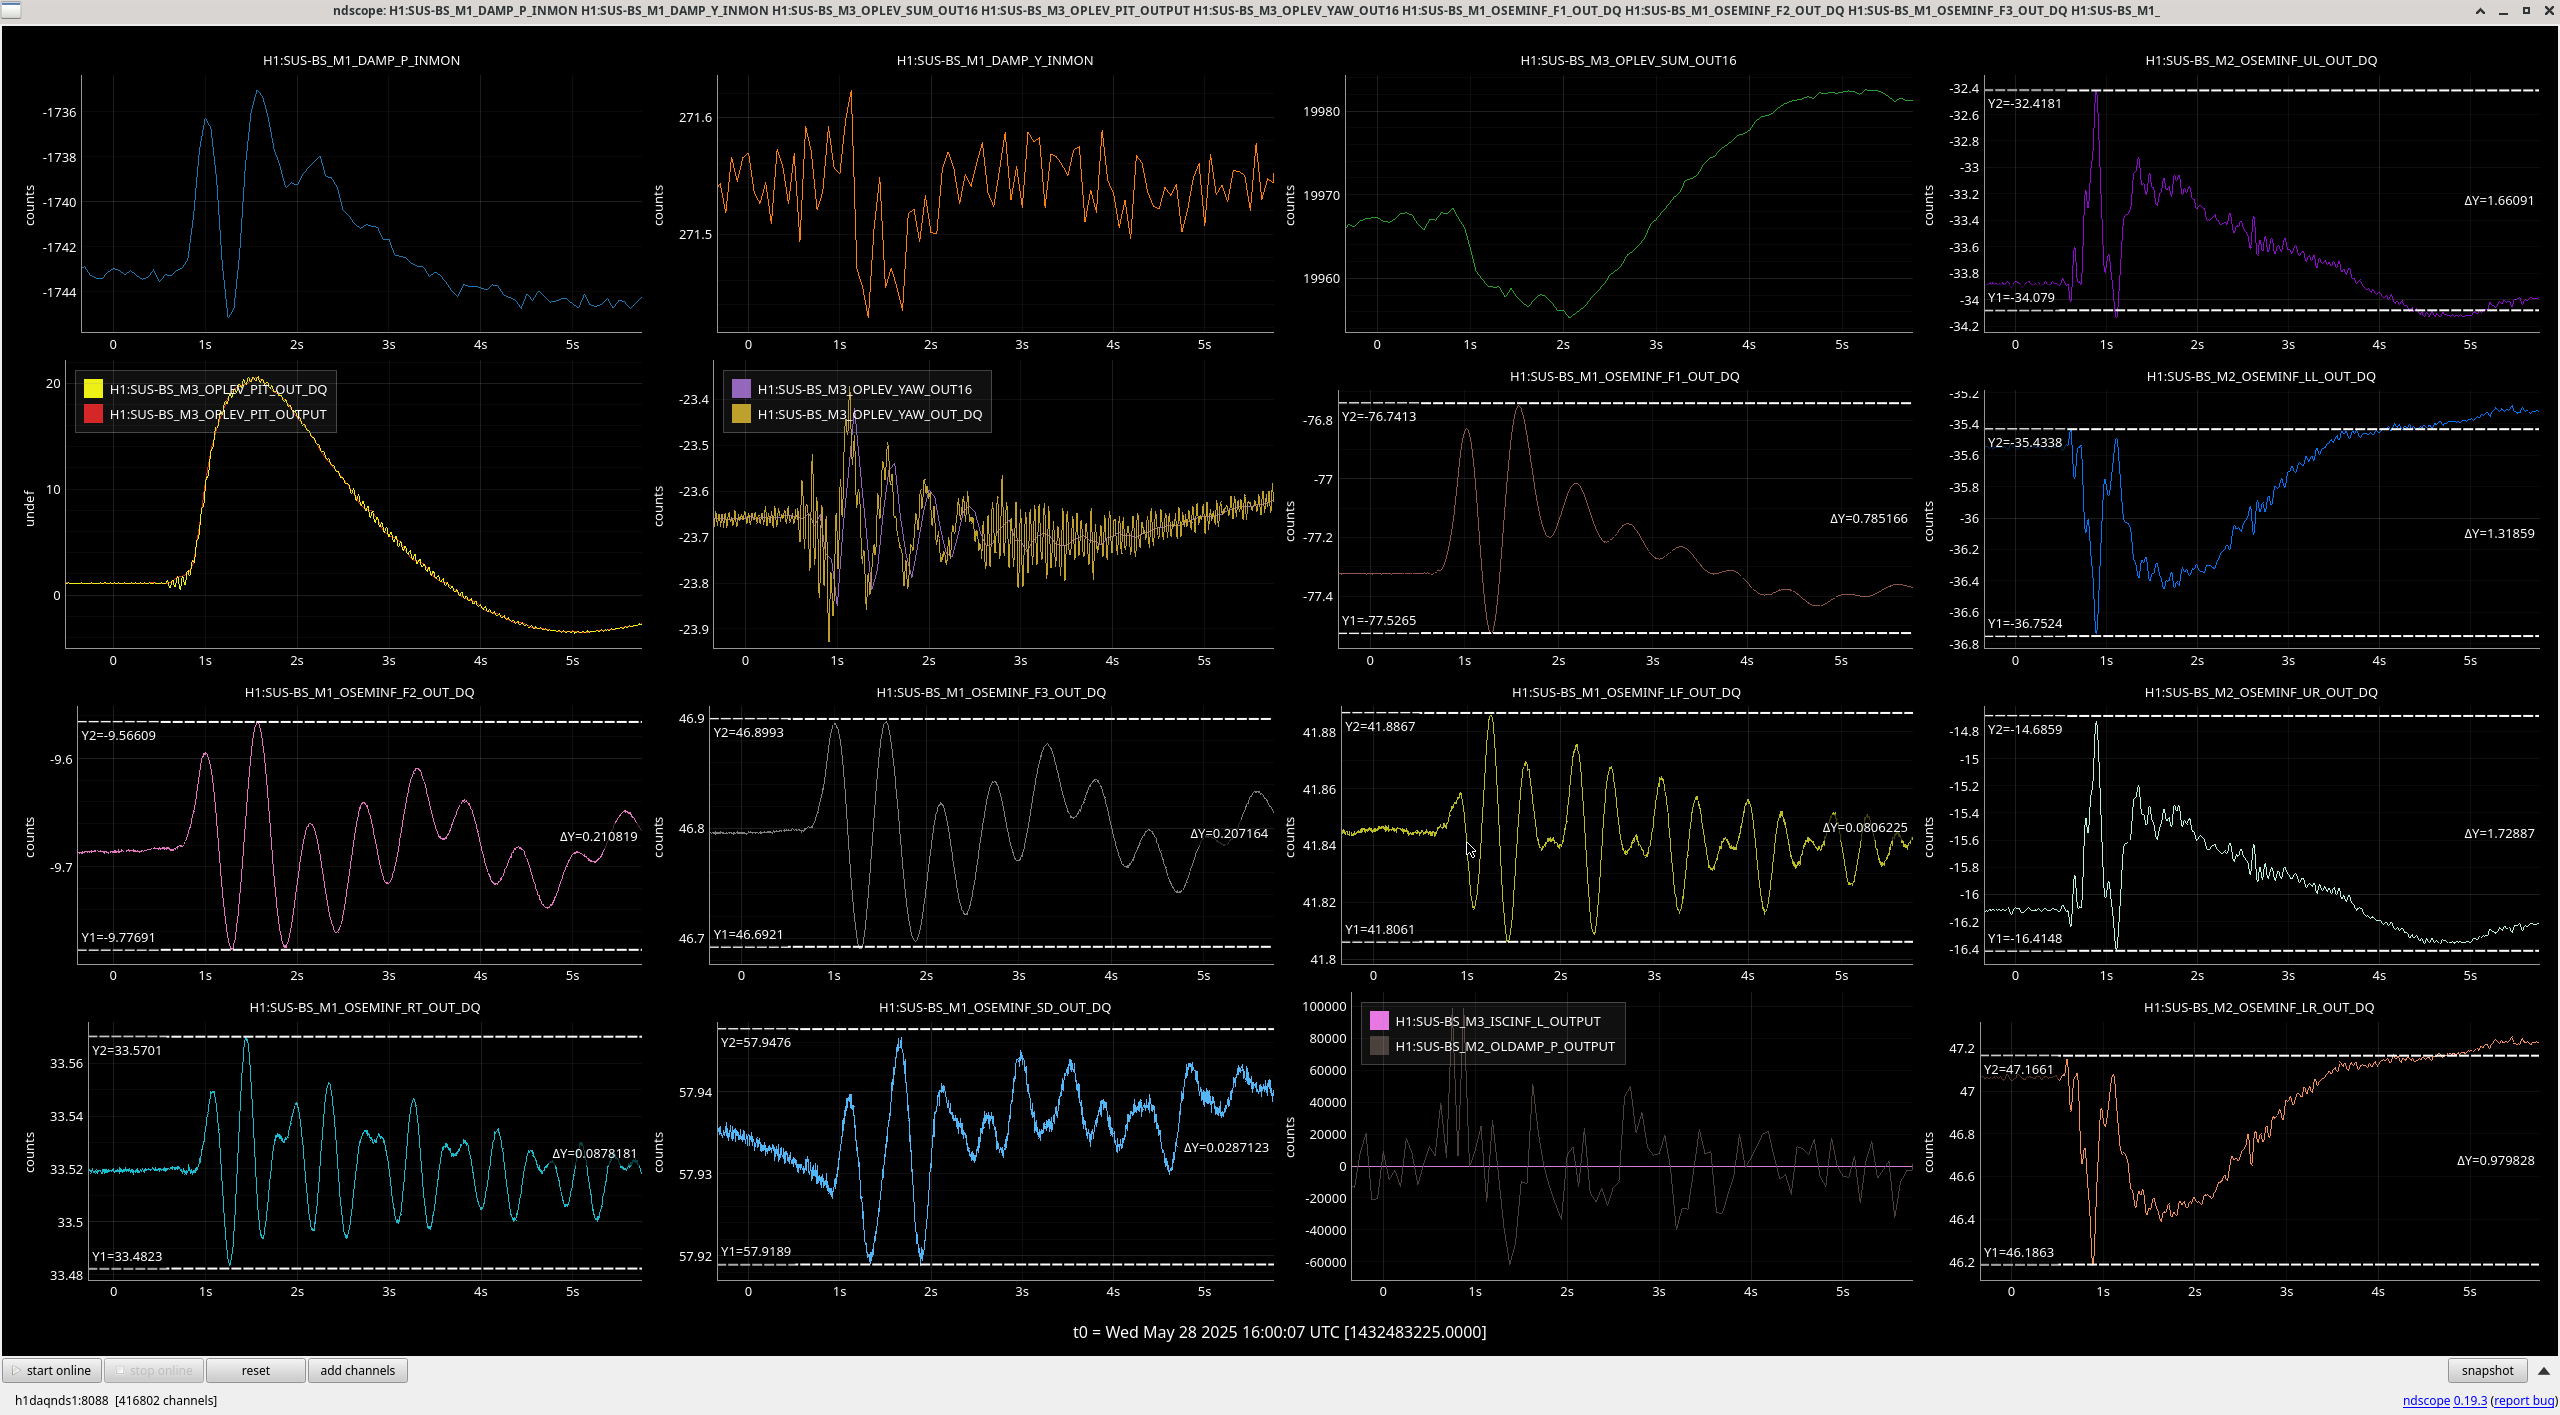The width and height of the screenshot is (2560, 1415).
Task: Click the Y1=33.4823 cursor label
Action: 127,1256
